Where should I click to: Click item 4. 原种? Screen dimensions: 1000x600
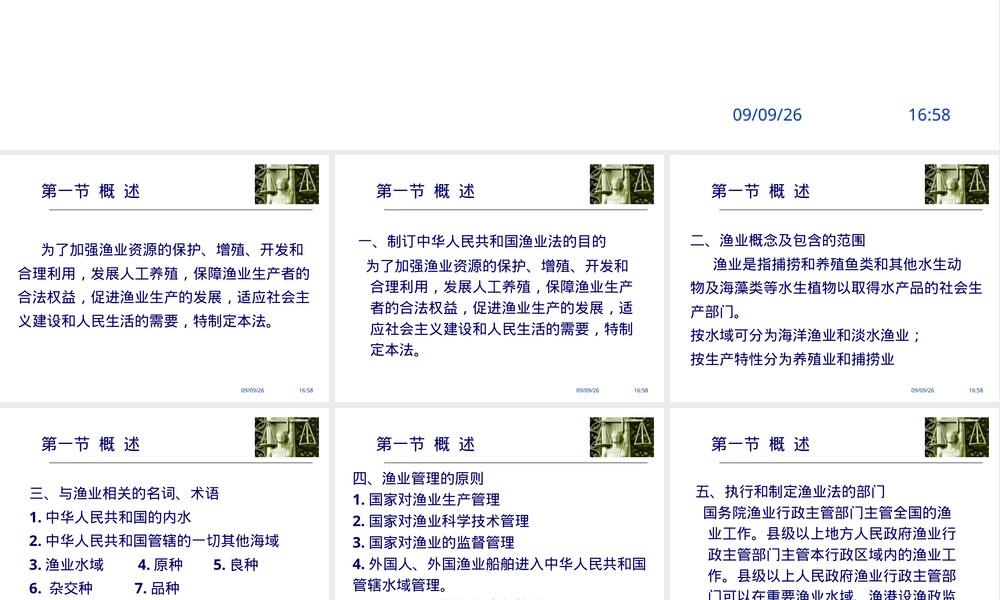point(160,565)
